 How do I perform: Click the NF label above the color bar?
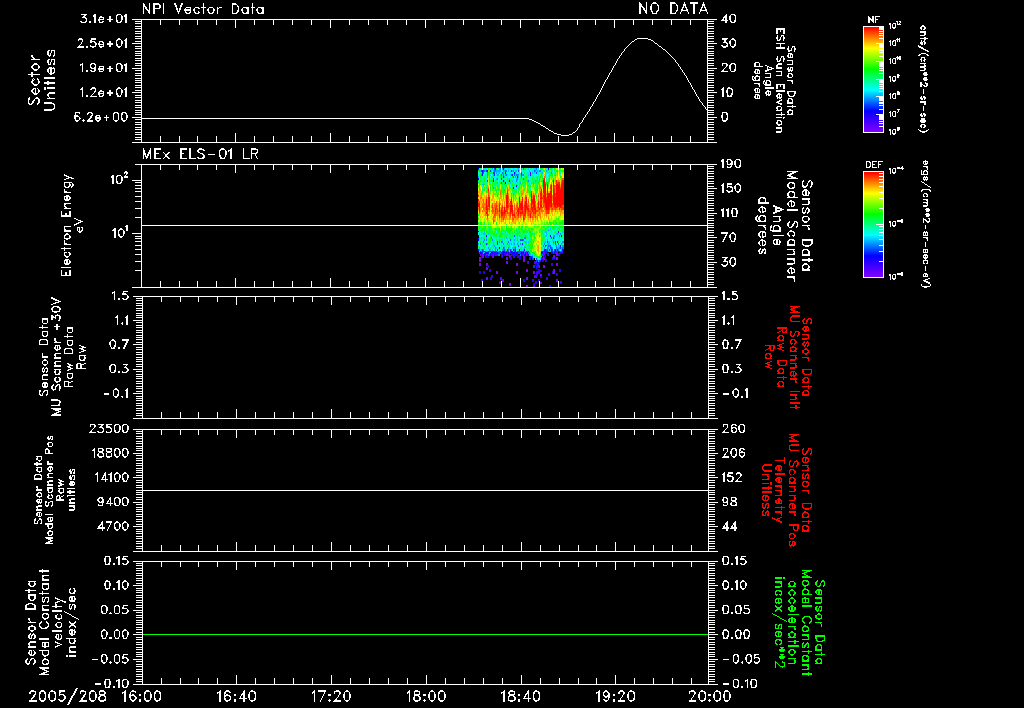pyautogui.click(x=874, y=20)
